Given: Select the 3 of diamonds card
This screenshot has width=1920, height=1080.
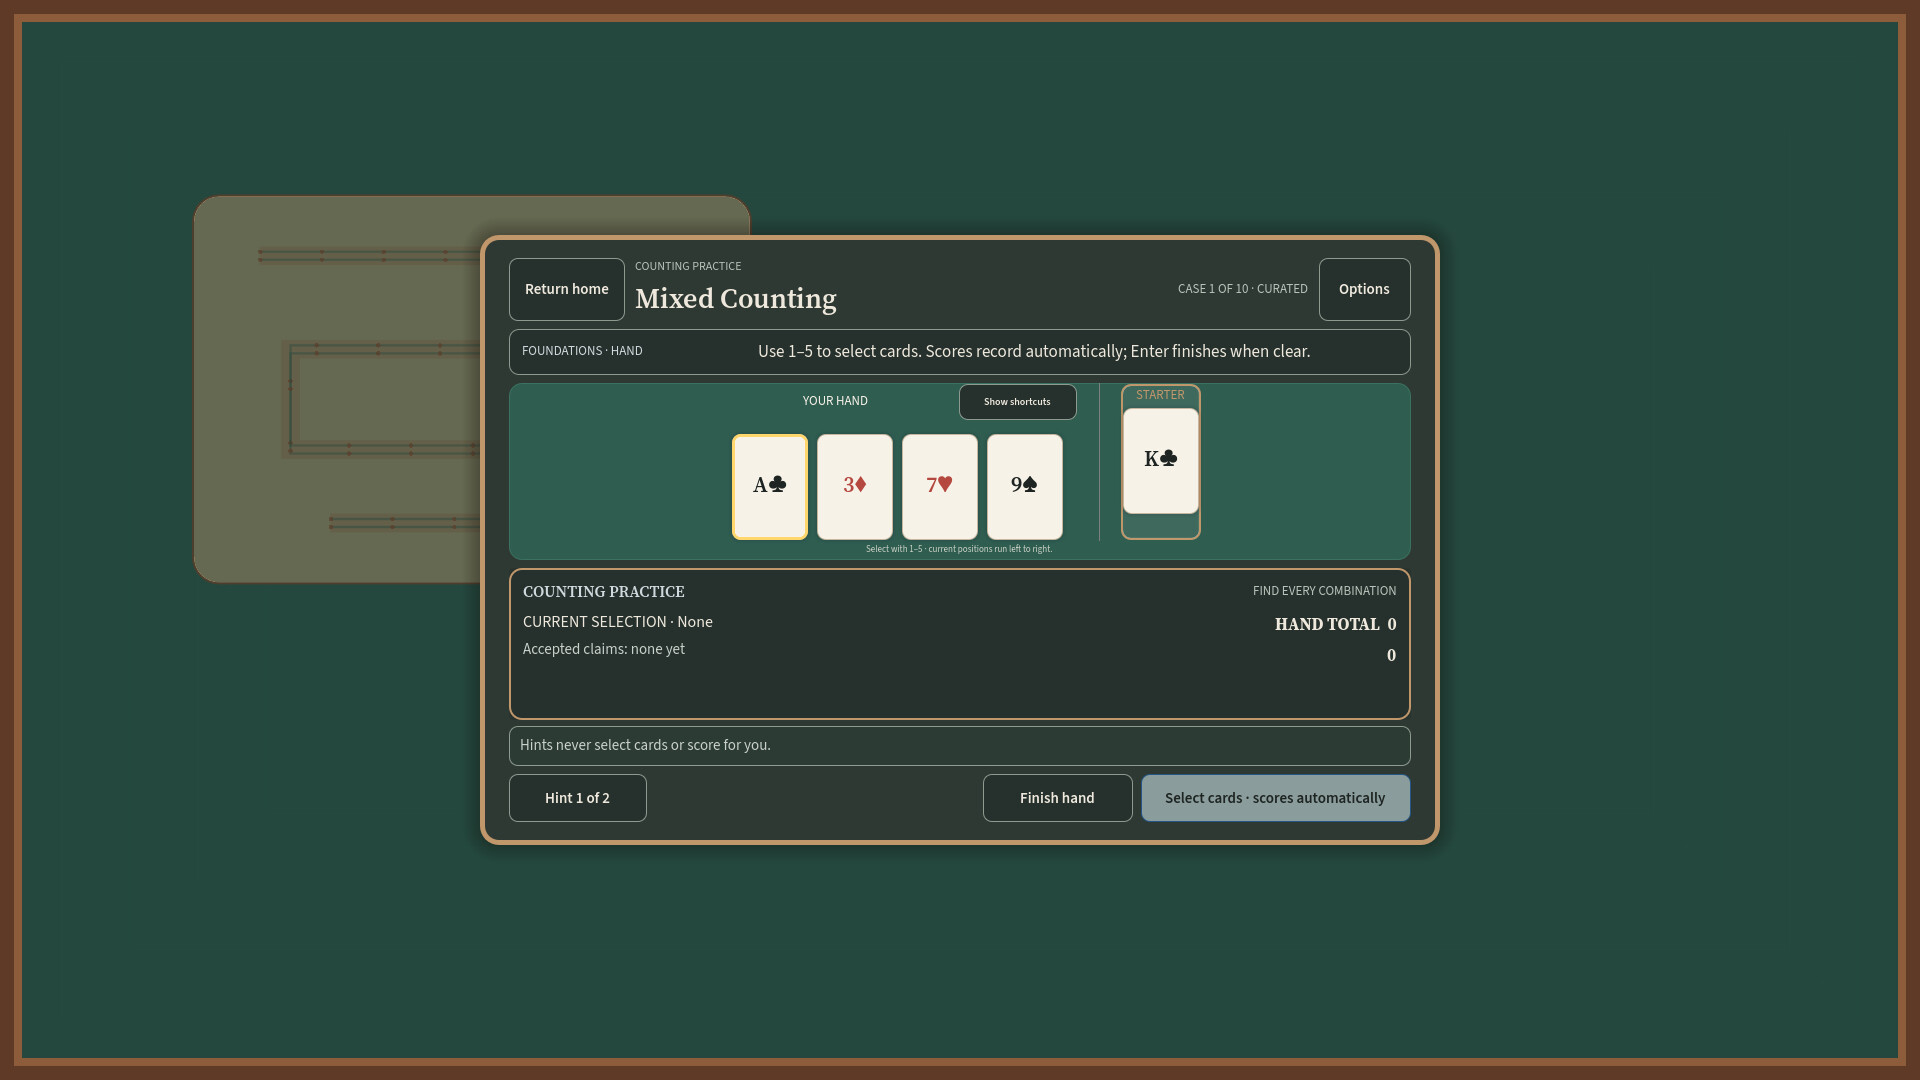Looking at the screenshot, I should (854, 487).
